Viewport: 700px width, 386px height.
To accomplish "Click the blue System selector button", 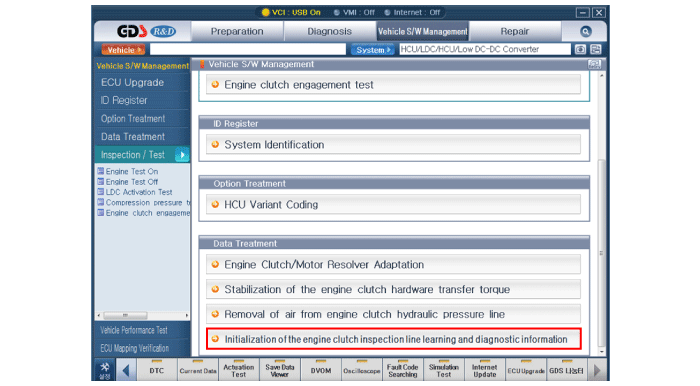I will coord(372,50).
